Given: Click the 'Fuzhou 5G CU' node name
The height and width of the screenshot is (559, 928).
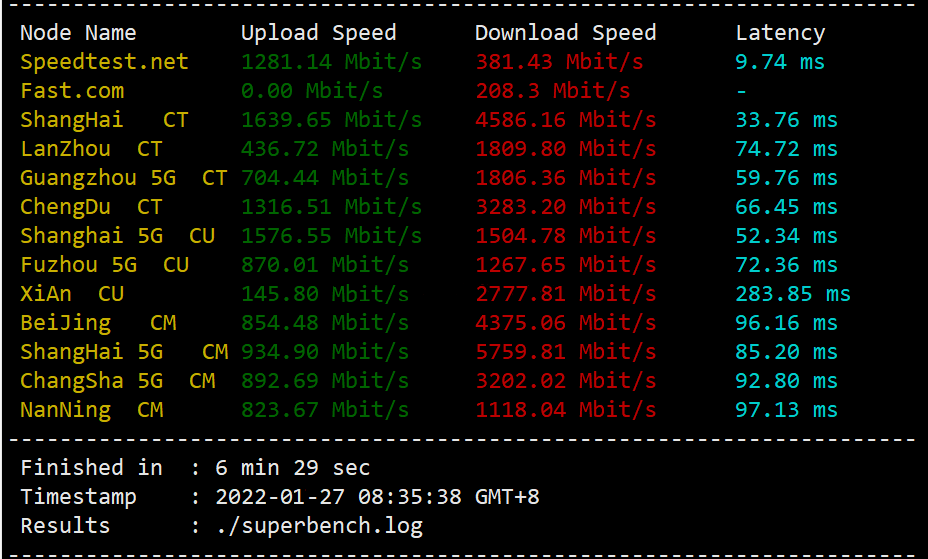Looking at the screenshot, I should 104,264.
